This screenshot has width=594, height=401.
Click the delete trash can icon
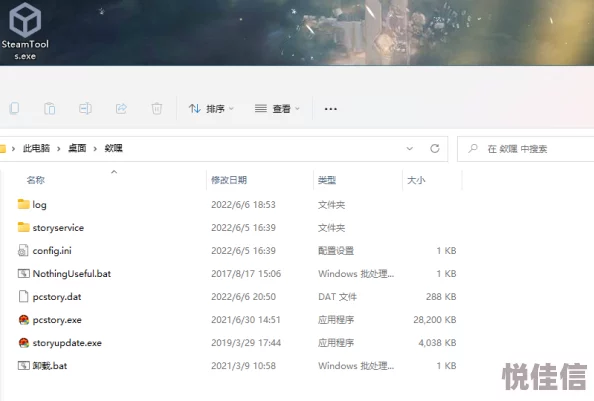[156, 109]
